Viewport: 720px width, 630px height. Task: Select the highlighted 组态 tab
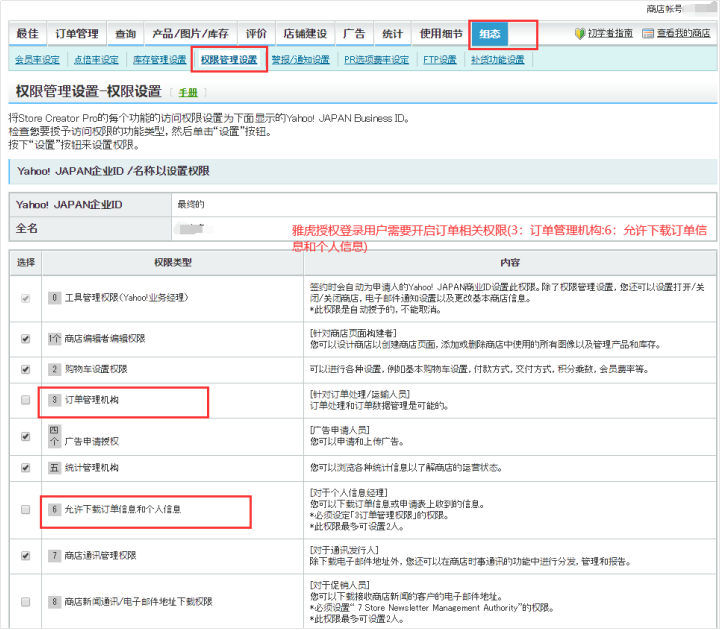(489, 34)
